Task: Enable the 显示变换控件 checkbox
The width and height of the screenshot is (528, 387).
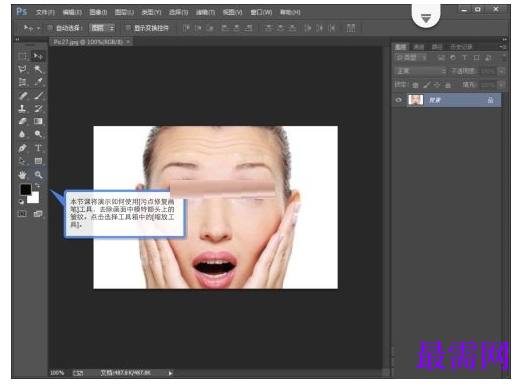Action: [x=128, y=28]
